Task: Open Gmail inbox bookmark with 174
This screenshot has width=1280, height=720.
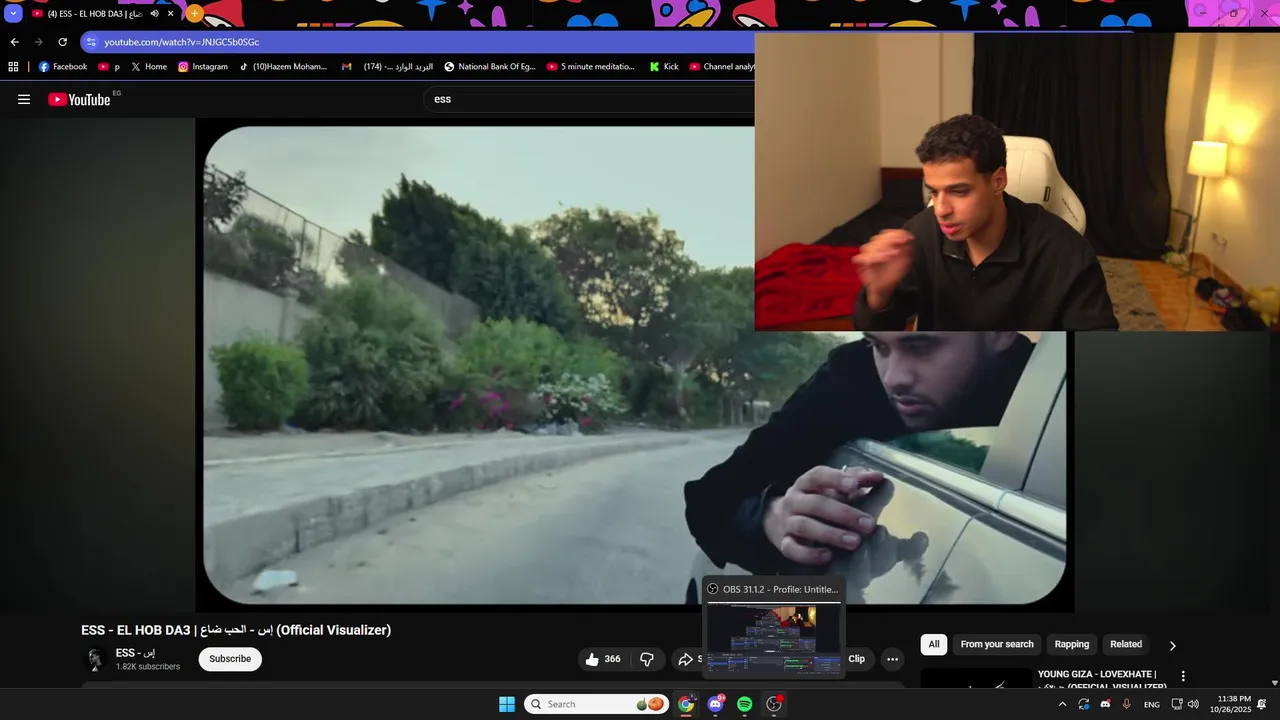Action: point(387,67)
